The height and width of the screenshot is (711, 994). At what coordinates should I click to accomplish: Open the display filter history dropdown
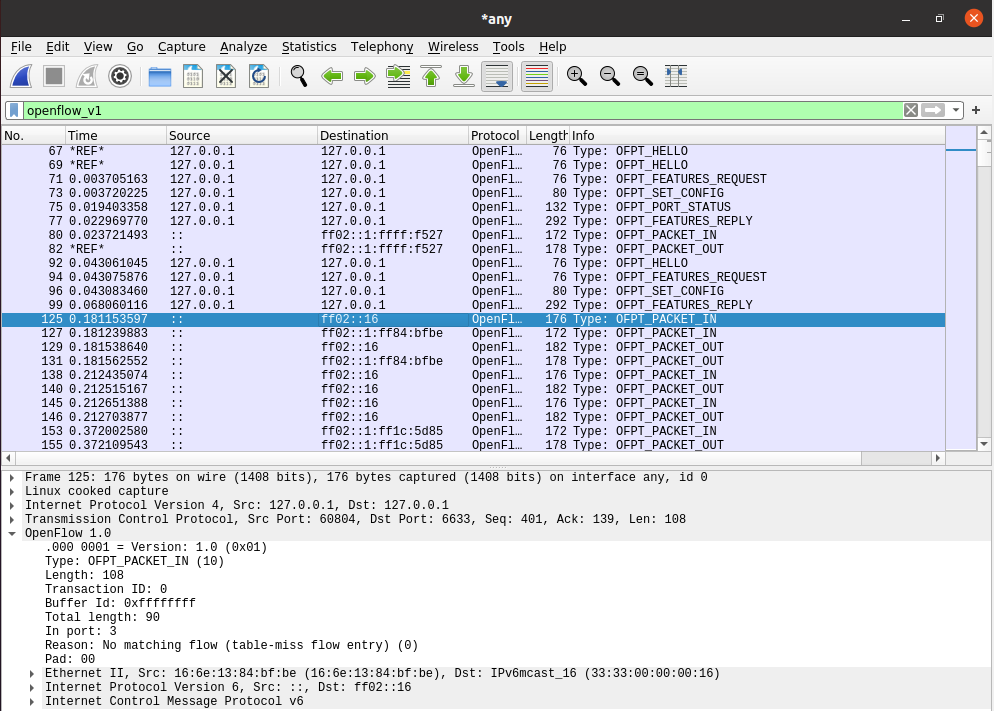957,110
